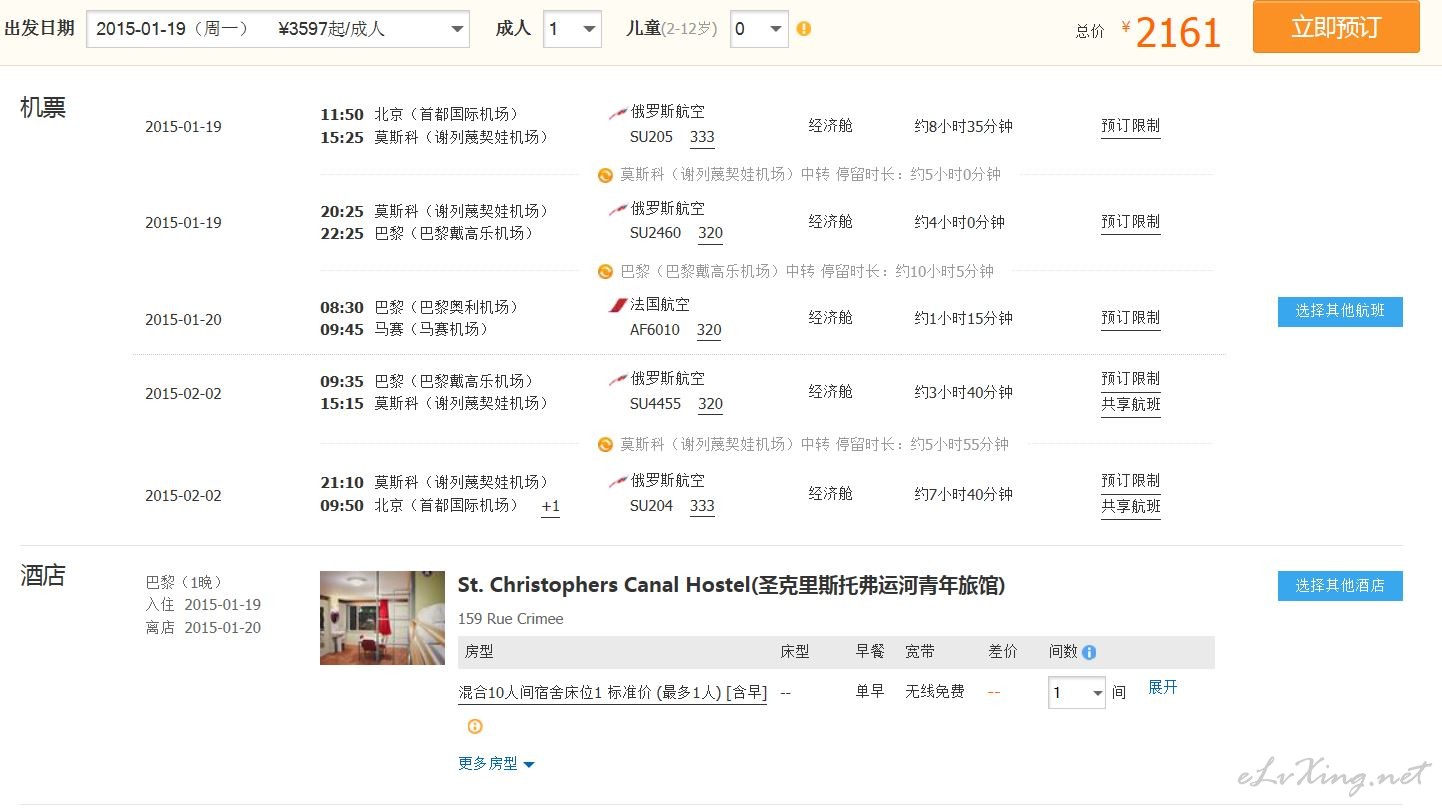Open the departure date dropdown
The height and width of the screenshot is (809, 1442).
click(278, 29)
